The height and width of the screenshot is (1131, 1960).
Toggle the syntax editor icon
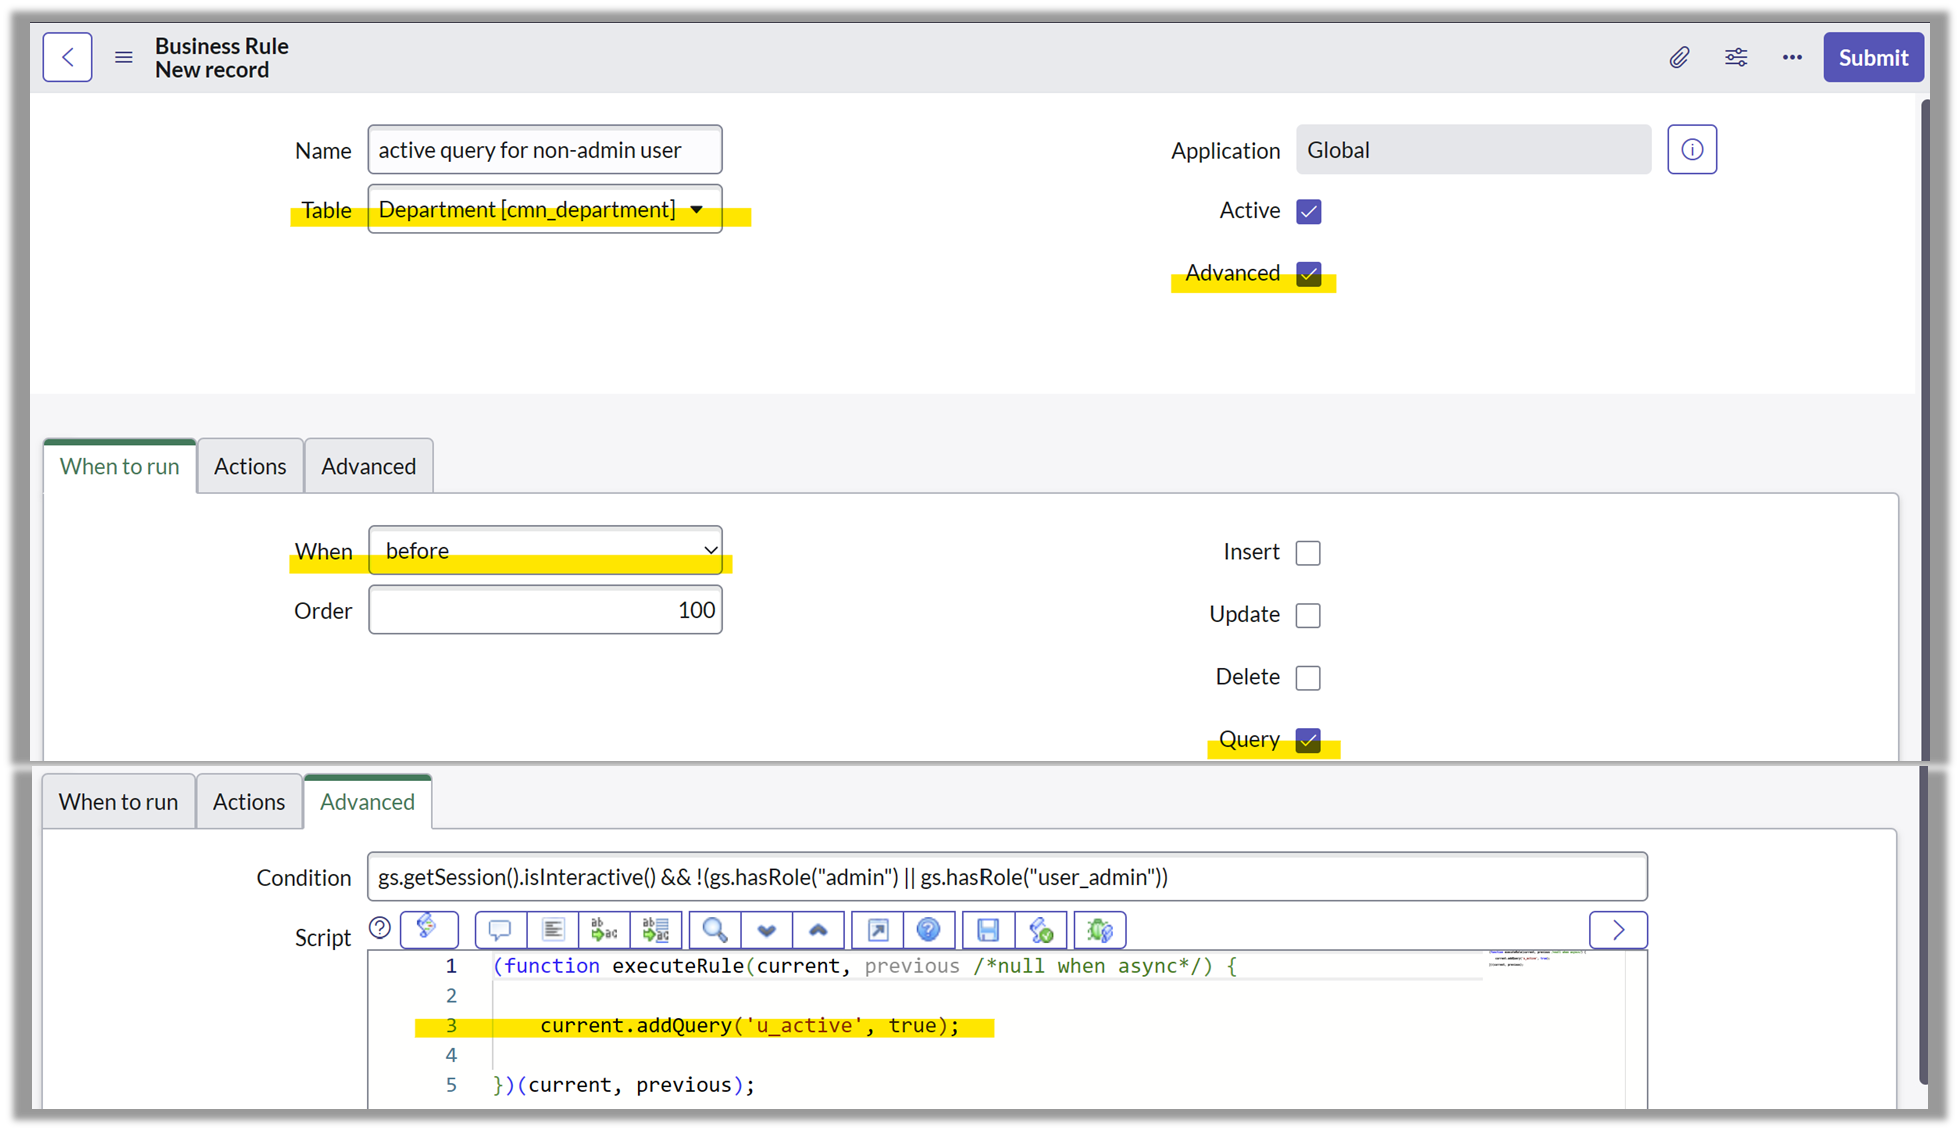pos(429,930)
